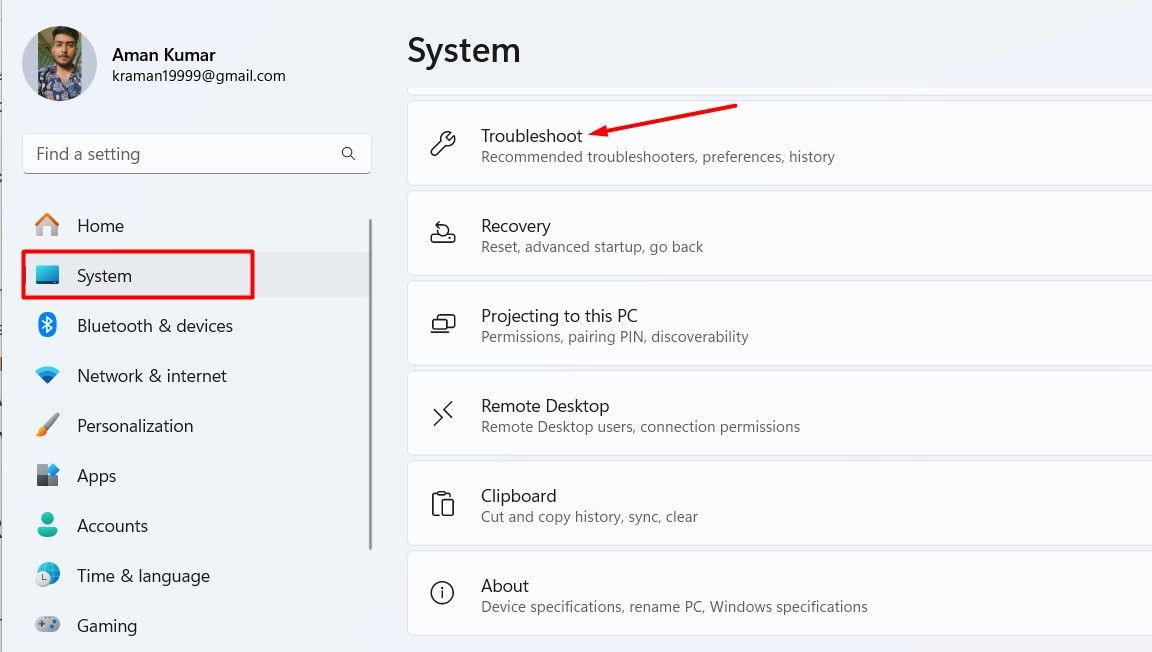Click 'Permissions, pairing PIN, discoverability' text

[x=614, y=337]
